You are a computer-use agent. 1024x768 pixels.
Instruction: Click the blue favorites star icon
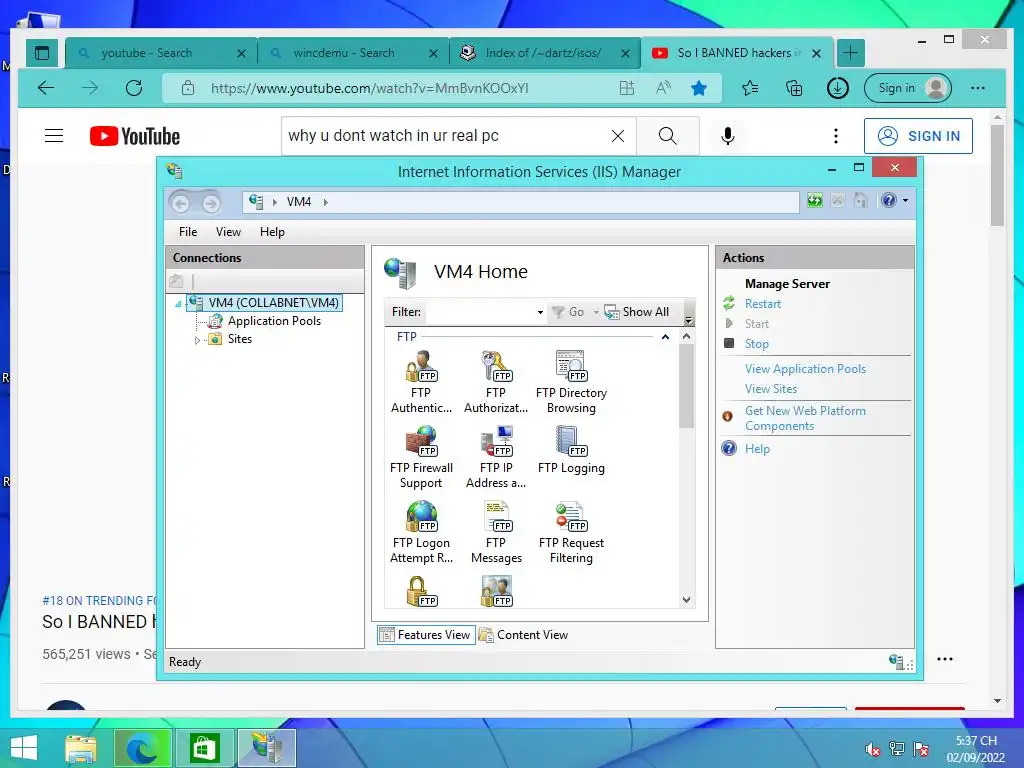[x=699, y=88]
